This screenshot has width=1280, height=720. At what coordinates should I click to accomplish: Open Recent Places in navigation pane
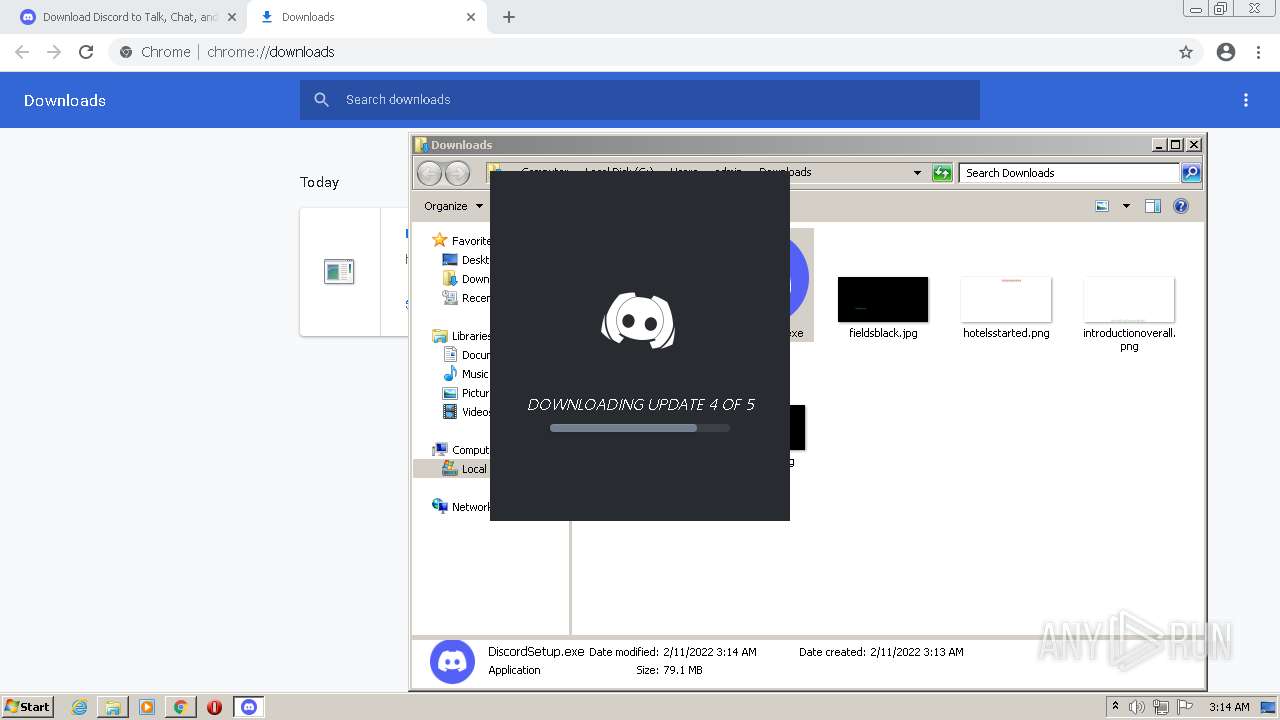coord(466,298)
